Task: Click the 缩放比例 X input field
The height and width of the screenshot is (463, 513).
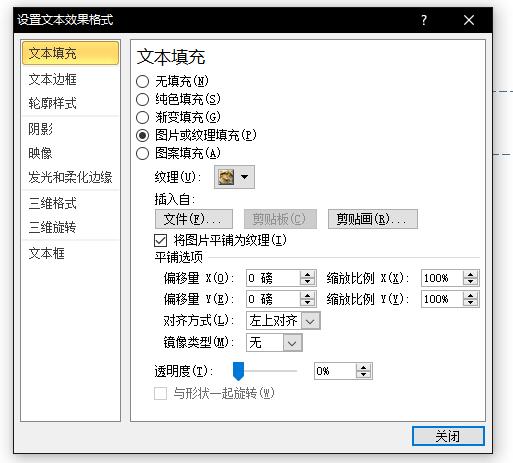Action: [442, 278]
